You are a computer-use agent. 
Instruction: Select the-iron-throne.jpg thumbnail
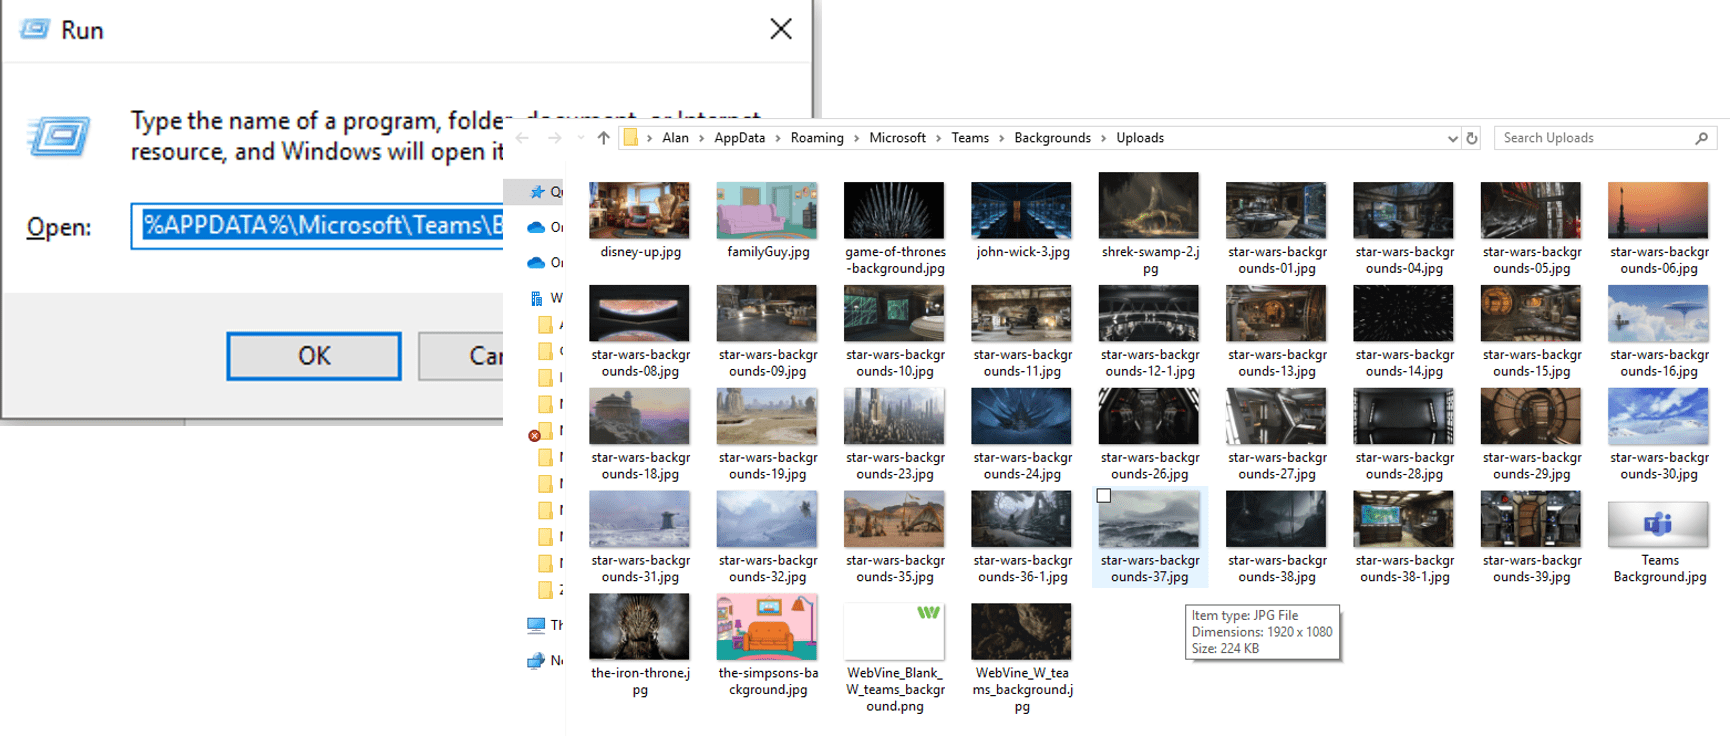click(x=639, y=627)
